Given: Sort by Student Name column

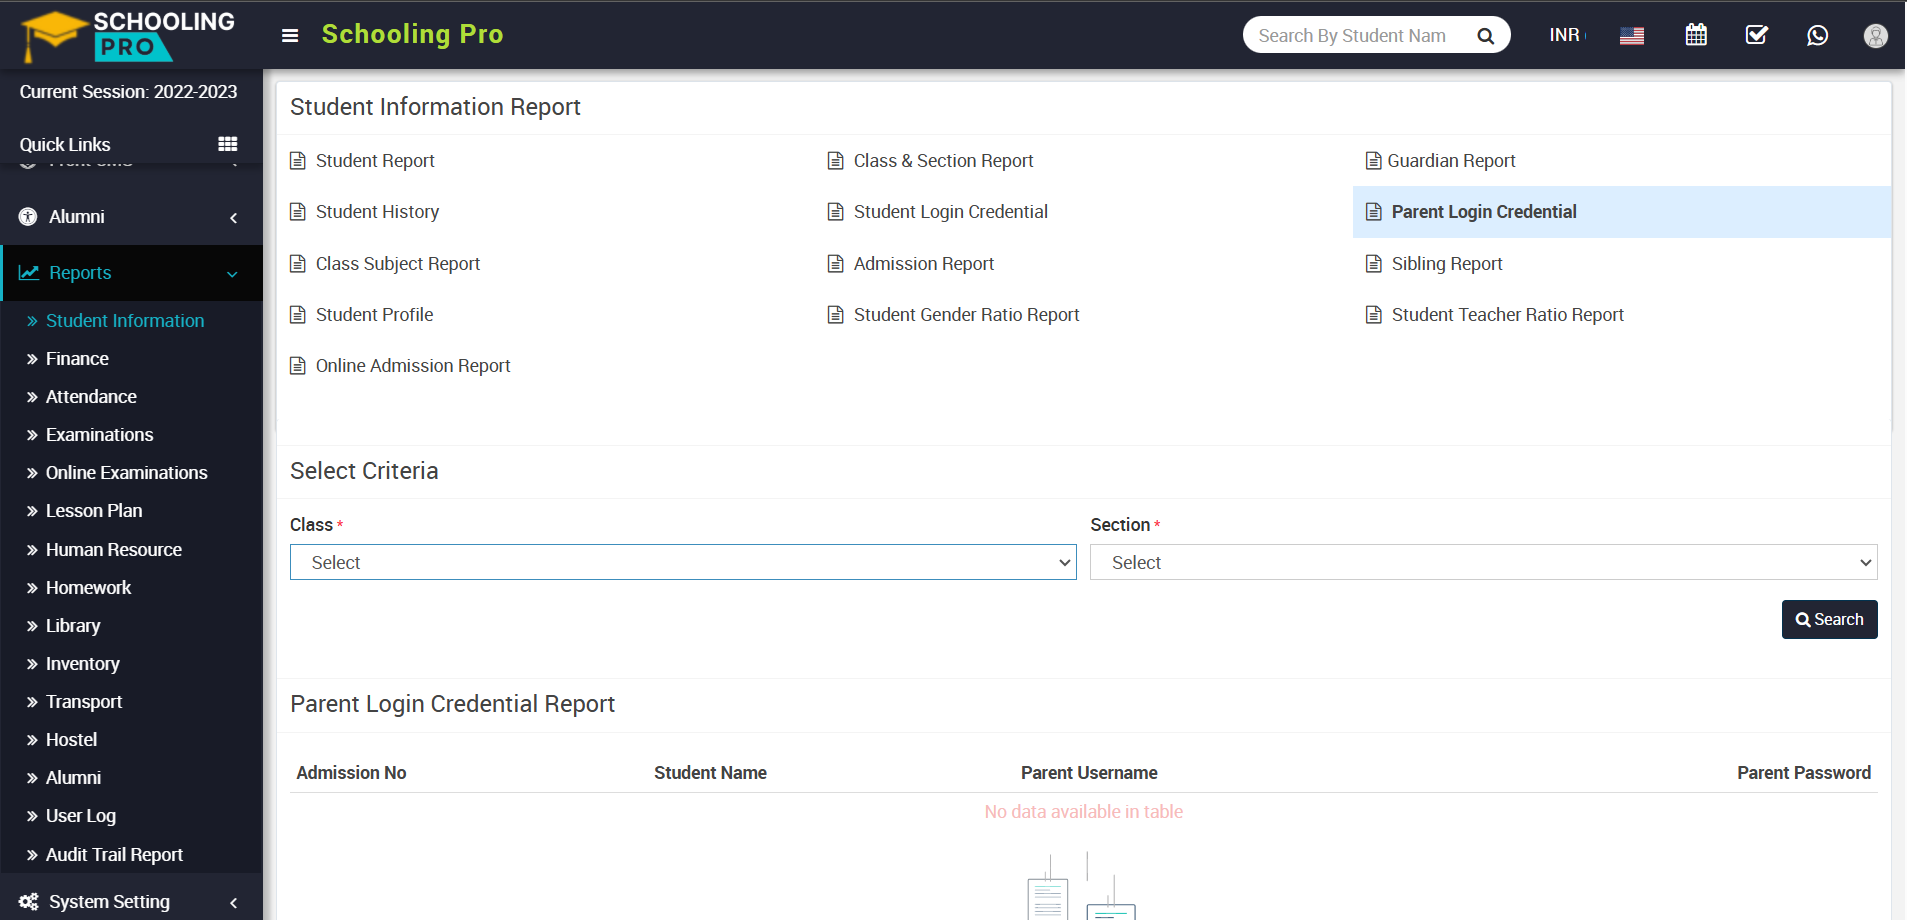Looking at the screenshot, I should (x=710, y=773).
